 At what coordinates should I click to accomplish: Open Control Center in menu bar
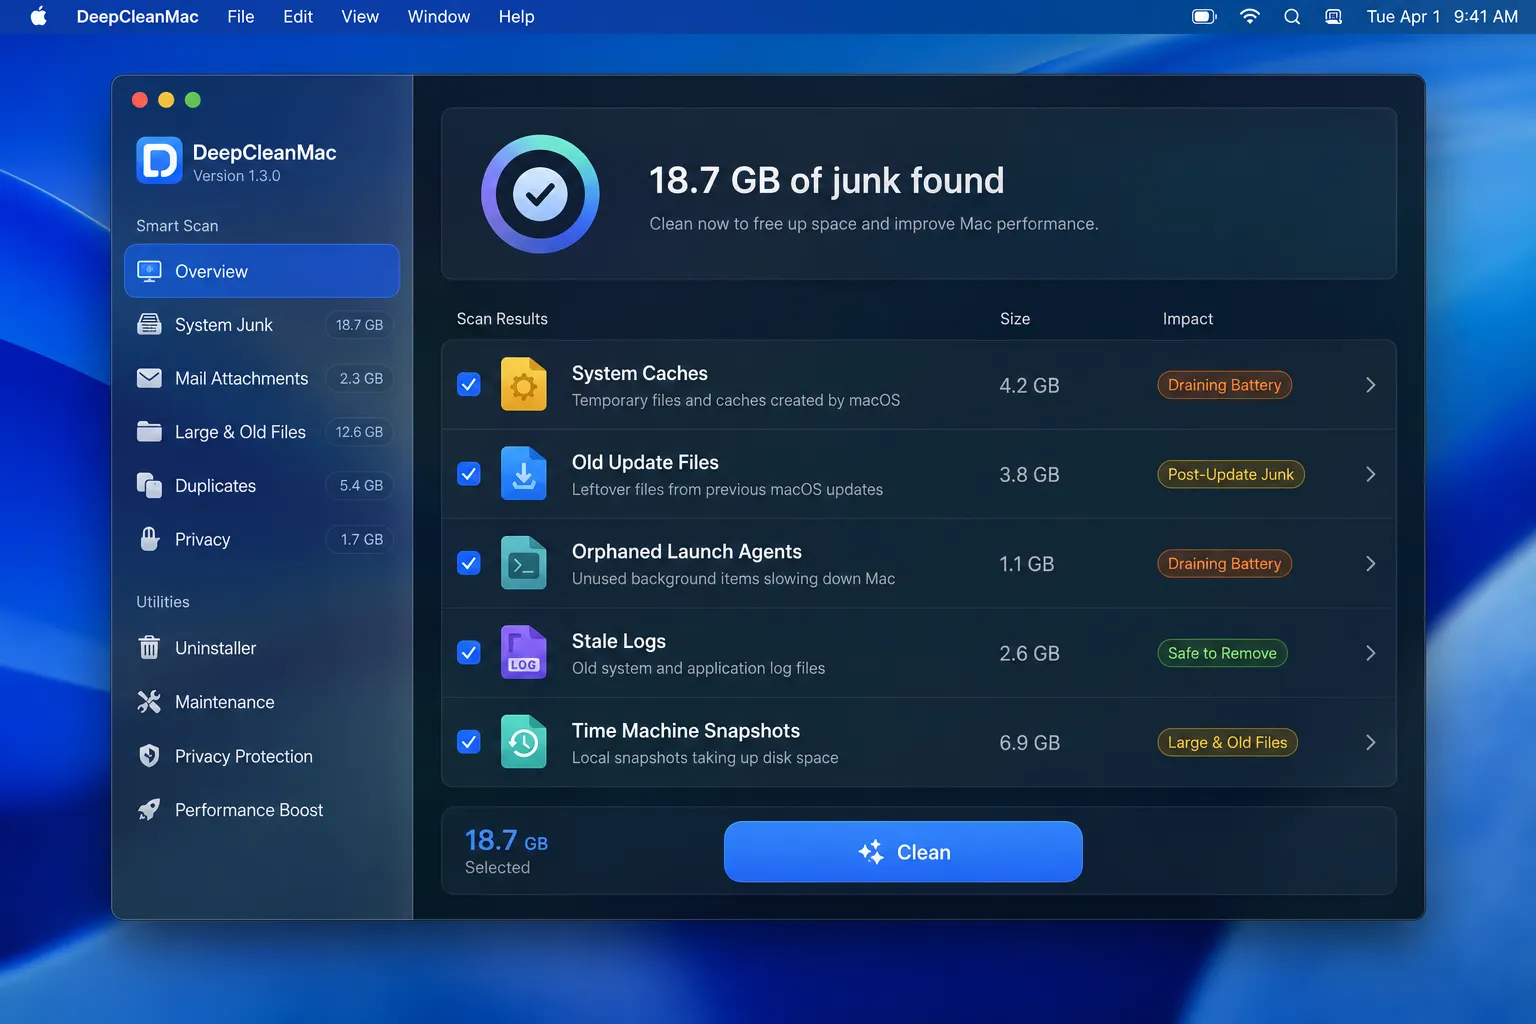1334,17
